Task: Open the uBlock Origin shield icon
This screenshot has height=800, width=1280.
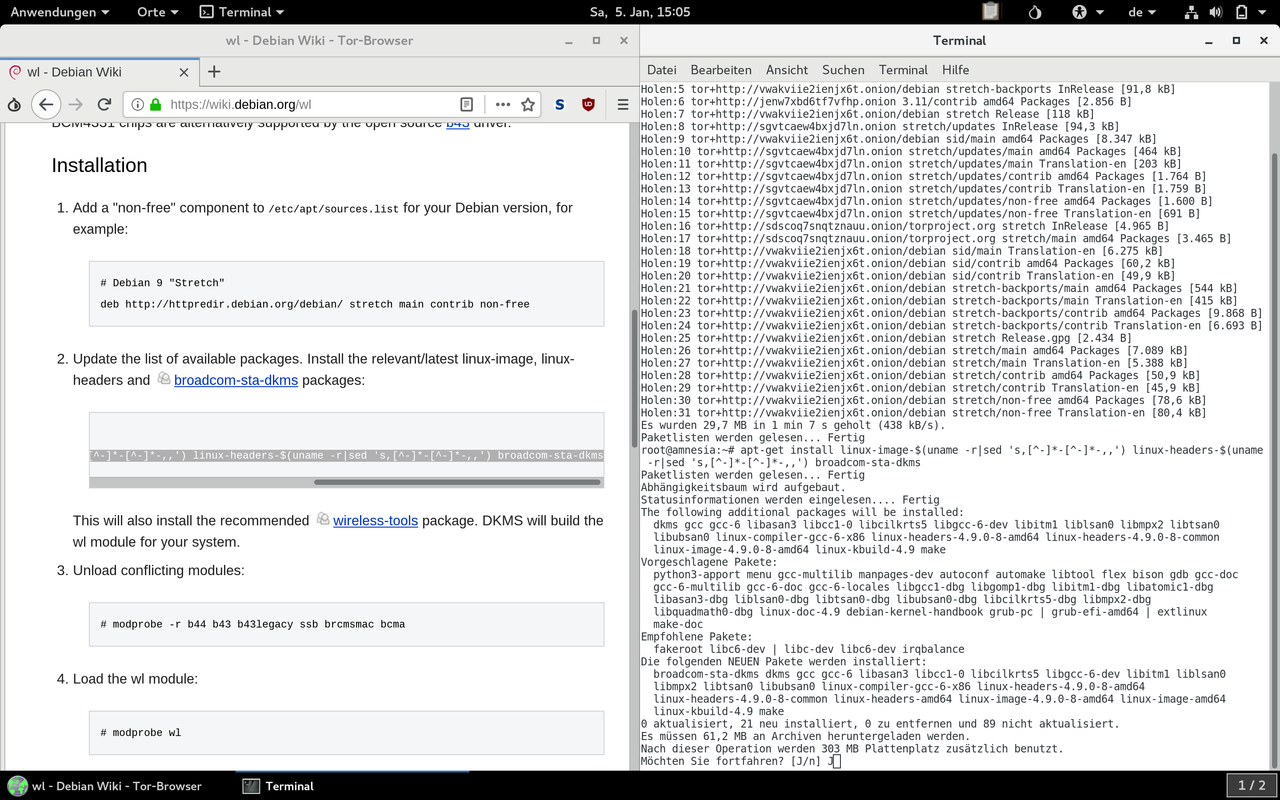Action: pos(588,104)
